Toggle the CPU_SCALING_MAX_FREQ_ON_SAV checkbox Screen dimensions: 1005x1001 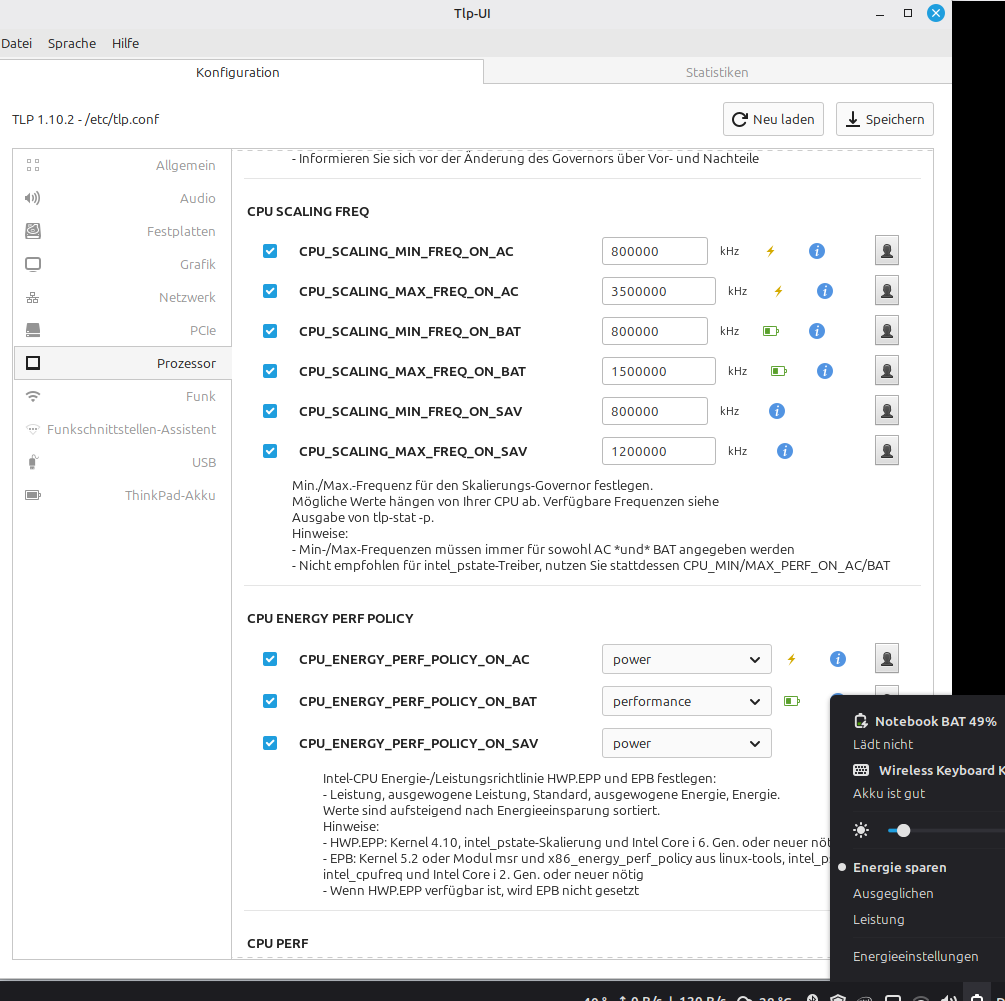(x=270, y=451)
